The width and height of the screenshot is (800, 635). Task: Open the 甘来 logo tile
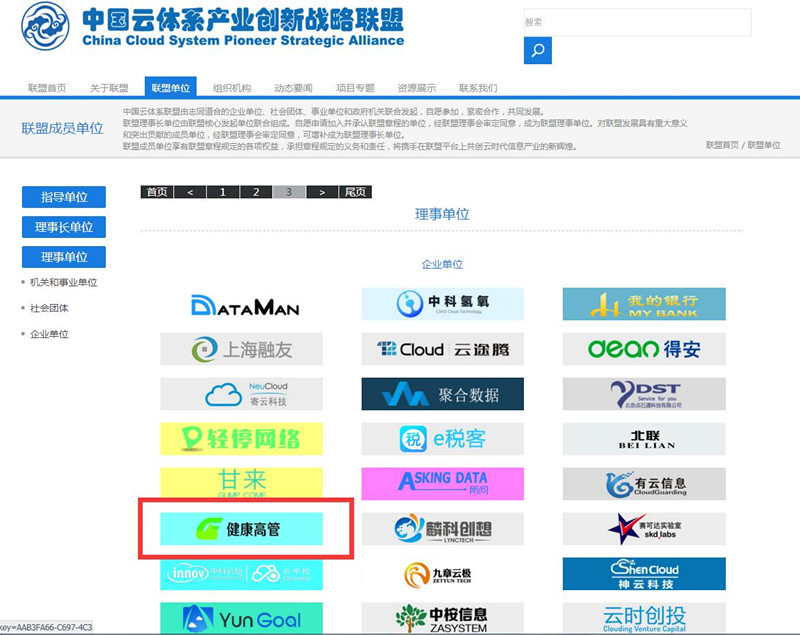241,482
